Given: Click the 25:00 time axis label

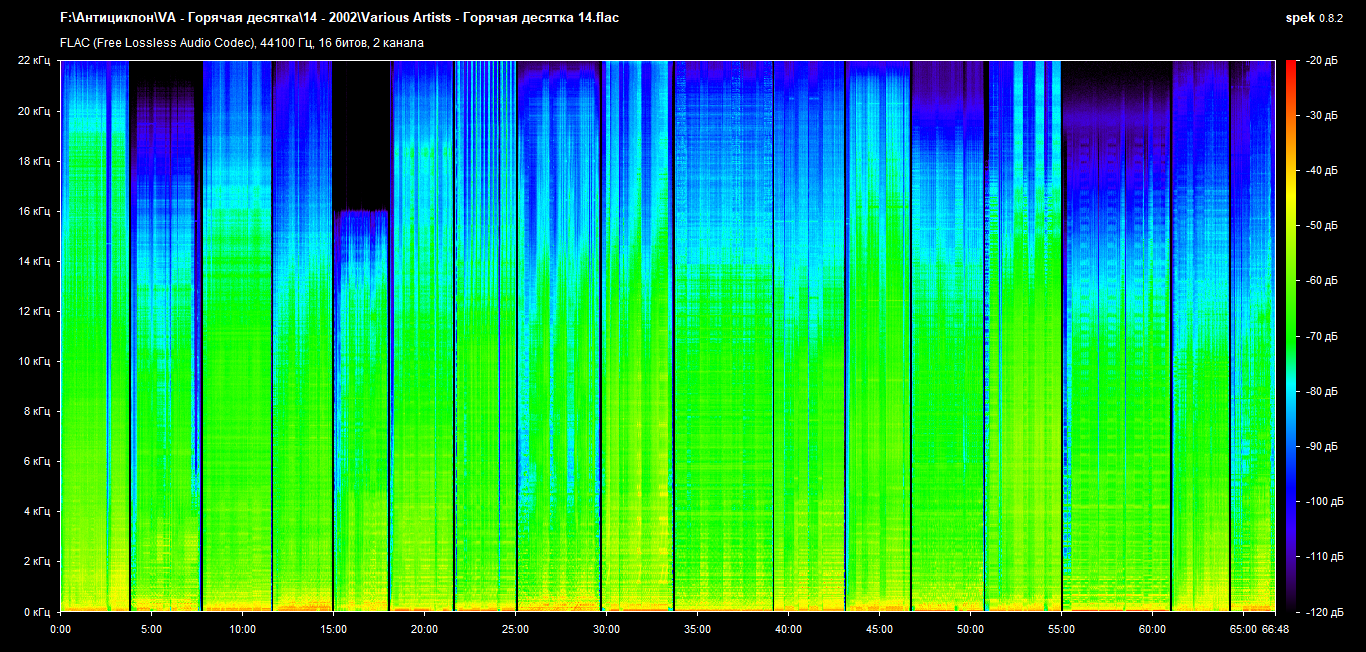Looking at the screenshot, I should click(x=515, y=630).
